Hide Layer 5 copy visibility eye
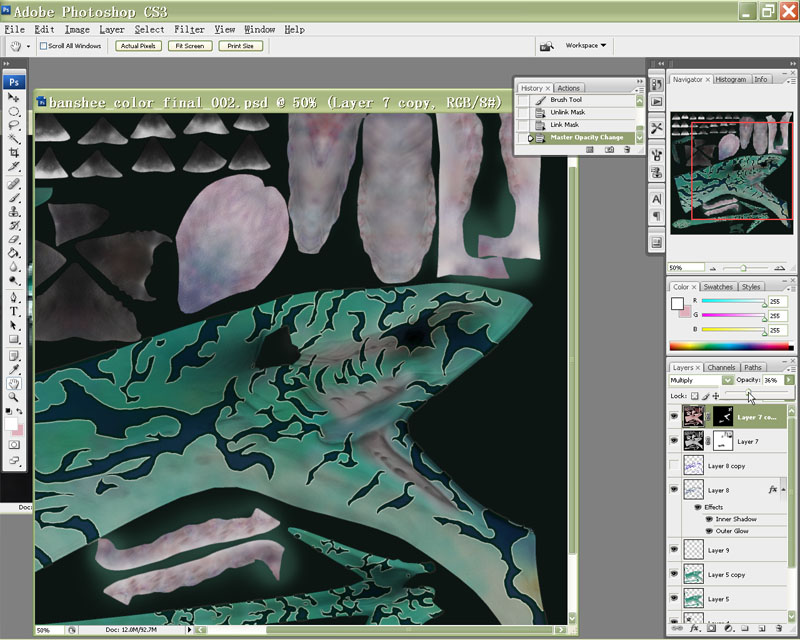Screen dimensions: 800x640 [674, 574]
